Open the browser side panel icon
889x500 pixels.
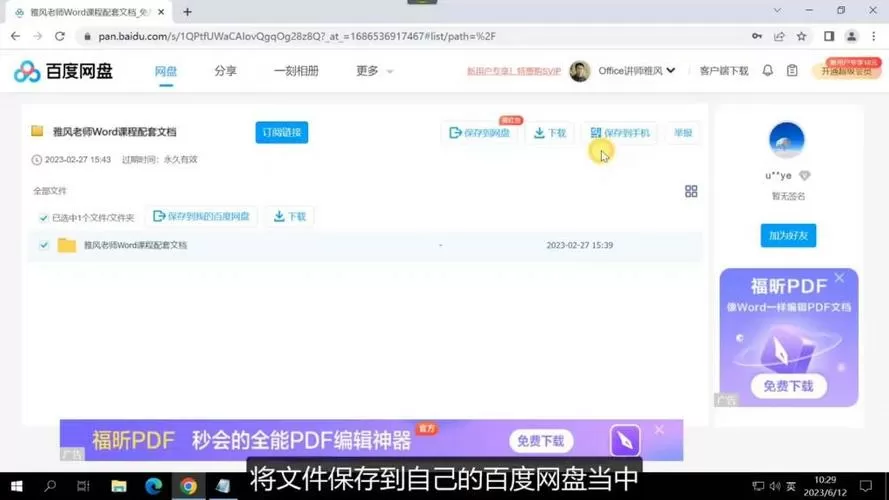pyautogui.click(x=829, y=36)
